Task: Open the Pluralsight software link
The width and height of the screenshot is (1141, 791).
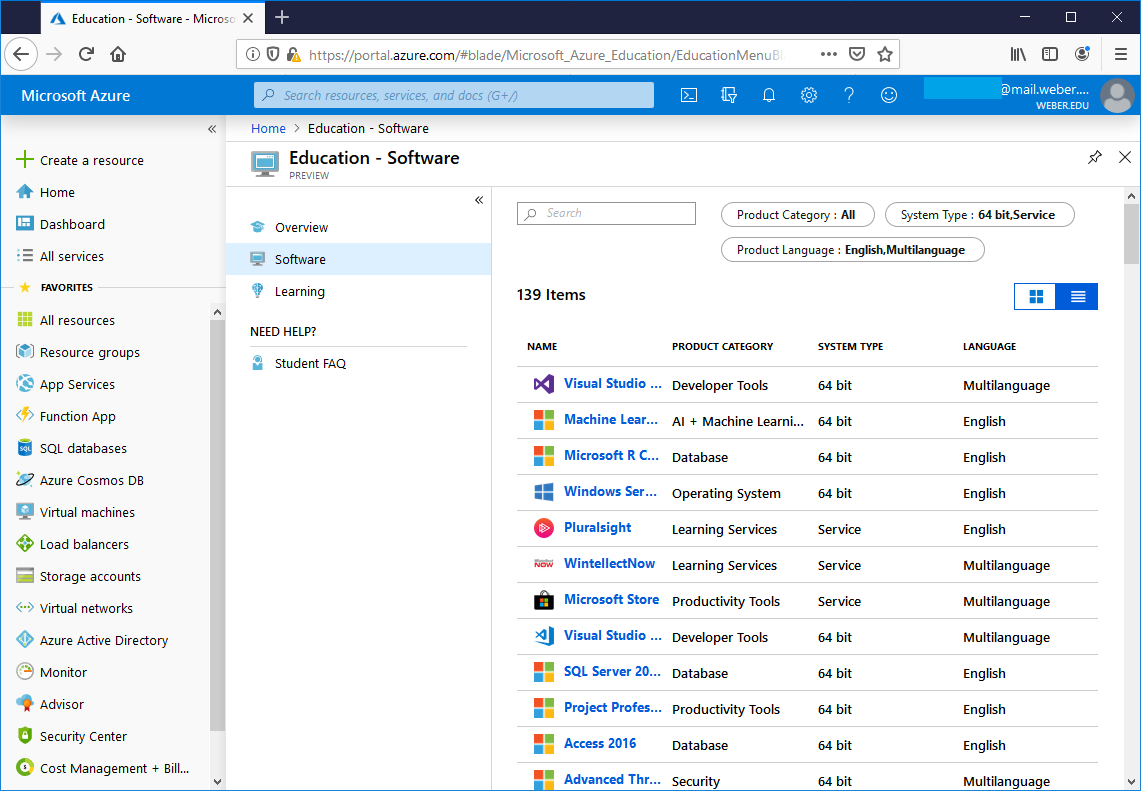Action: coord(597,528)
